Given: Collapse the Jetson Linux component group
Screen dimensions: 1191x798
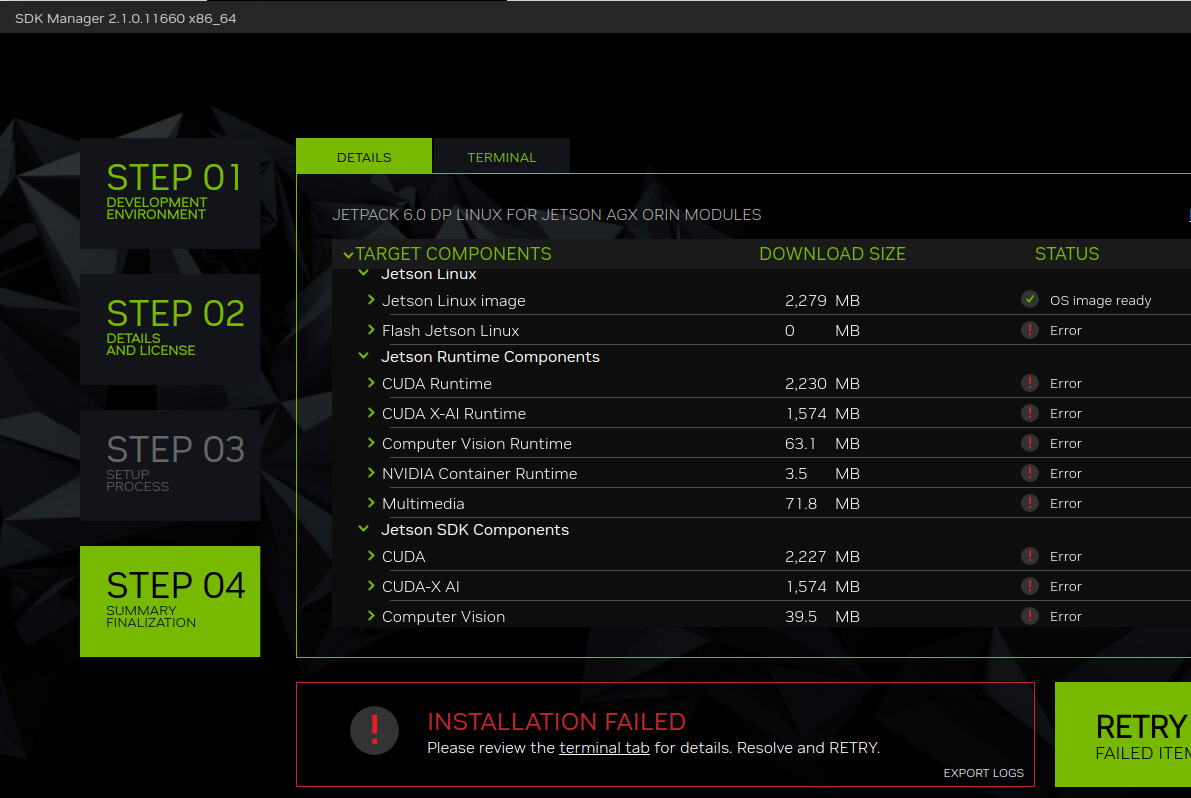Looking at the screenshot, I should coord(364,273).
